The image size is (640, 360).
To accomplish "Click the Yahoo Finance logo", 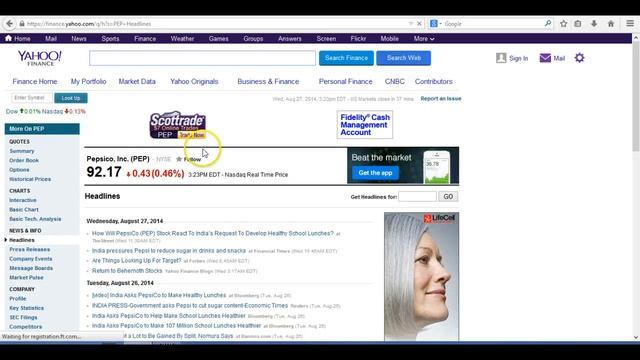I will pyautogui.click(x=40, y=58).
